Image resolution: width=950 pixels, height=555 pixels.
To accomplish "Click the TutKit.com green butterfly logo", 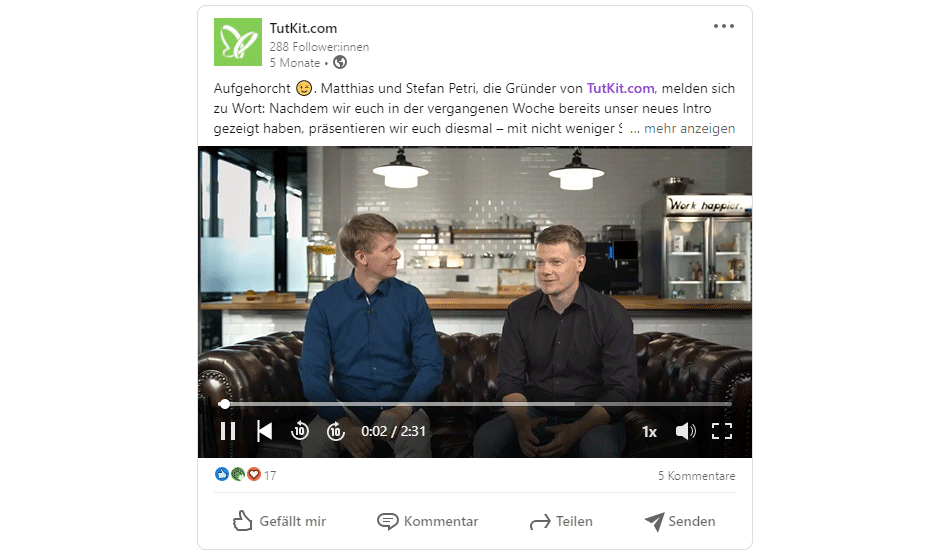I will coord(238,42).
